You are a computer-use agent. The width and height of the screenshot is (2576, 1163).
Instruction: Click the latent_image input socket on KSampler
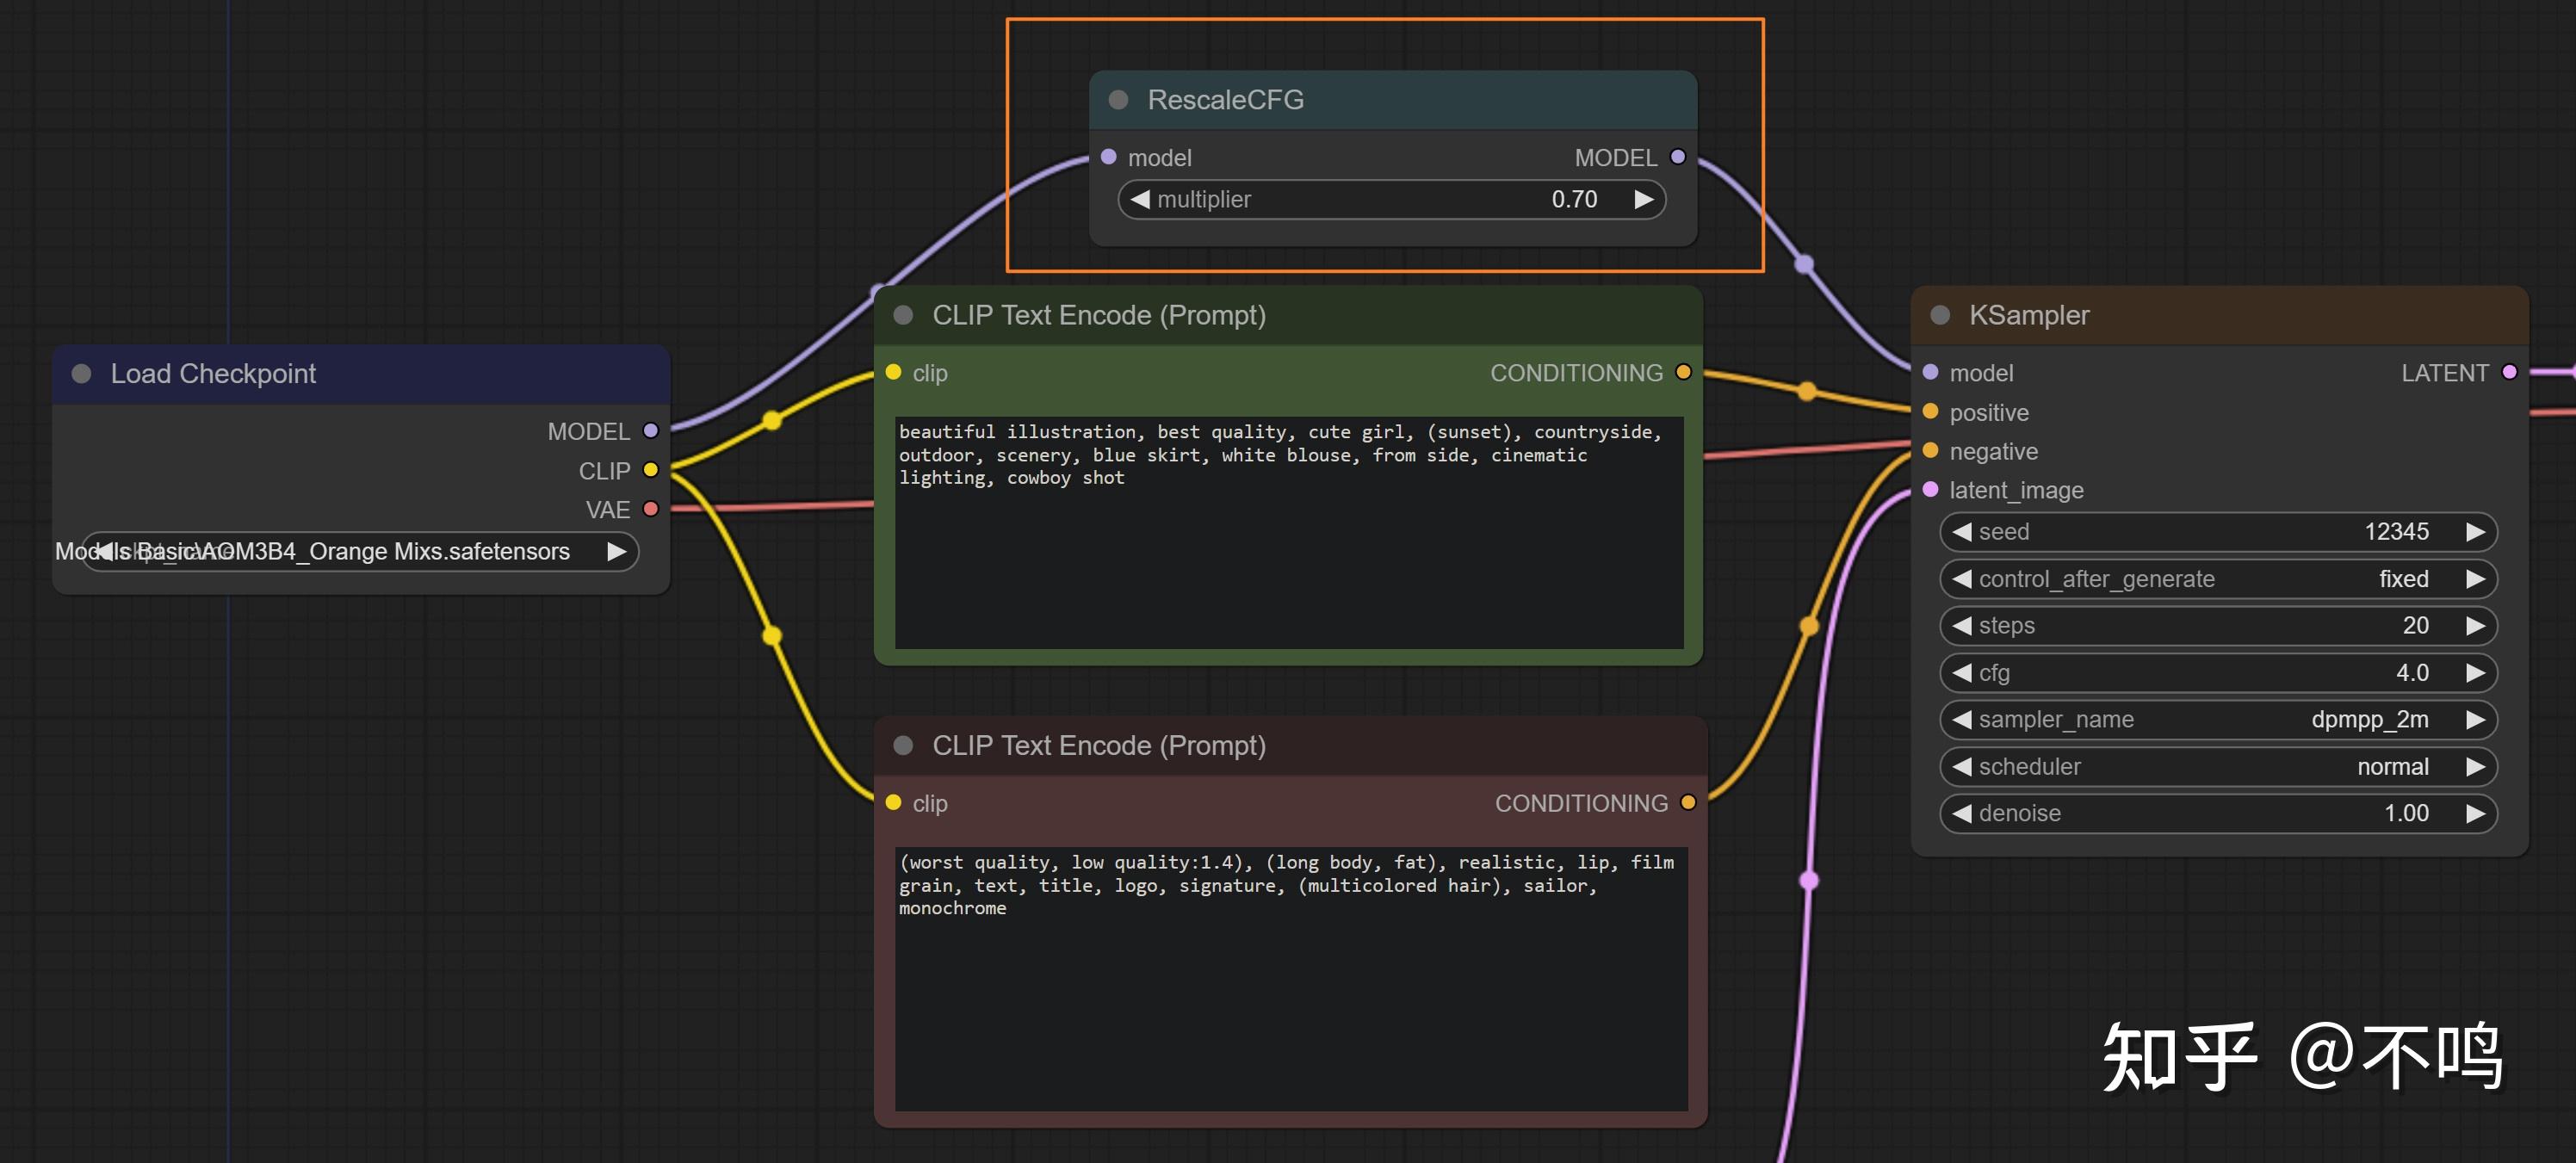pyautogui.click(x=1930, y=490)
